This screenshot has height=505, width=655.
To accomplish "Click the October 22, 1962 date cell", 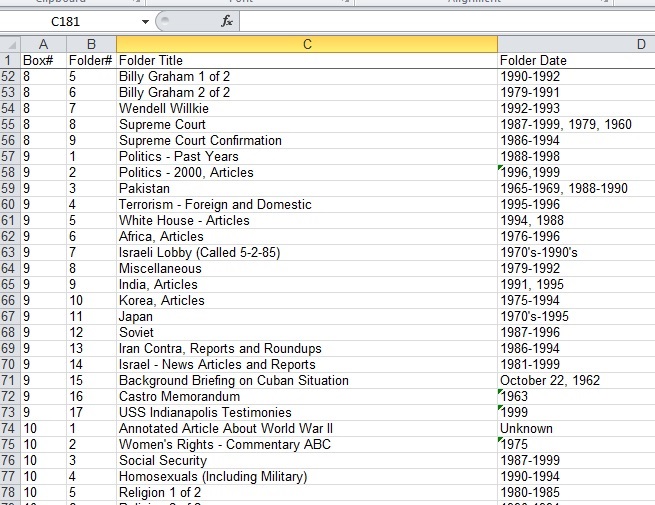I will coord(576,380).
